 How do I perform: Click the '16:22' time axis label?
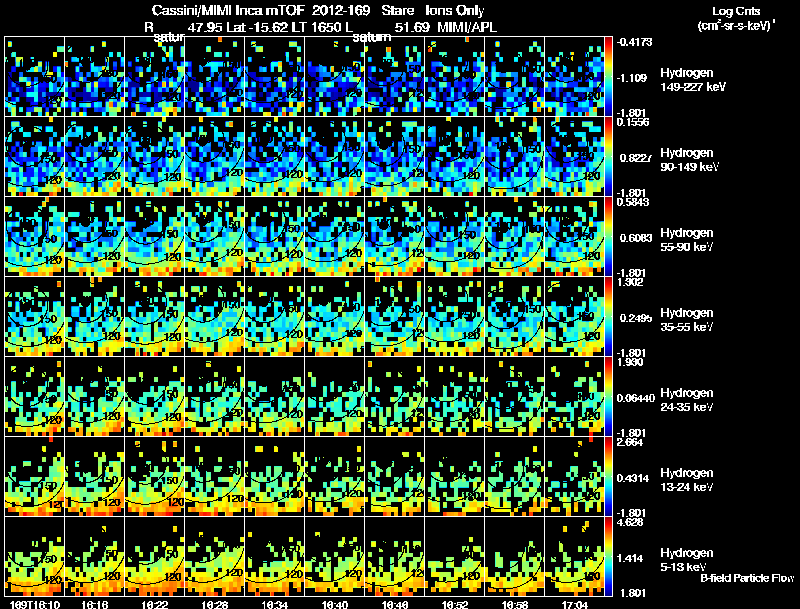point(155,605)
